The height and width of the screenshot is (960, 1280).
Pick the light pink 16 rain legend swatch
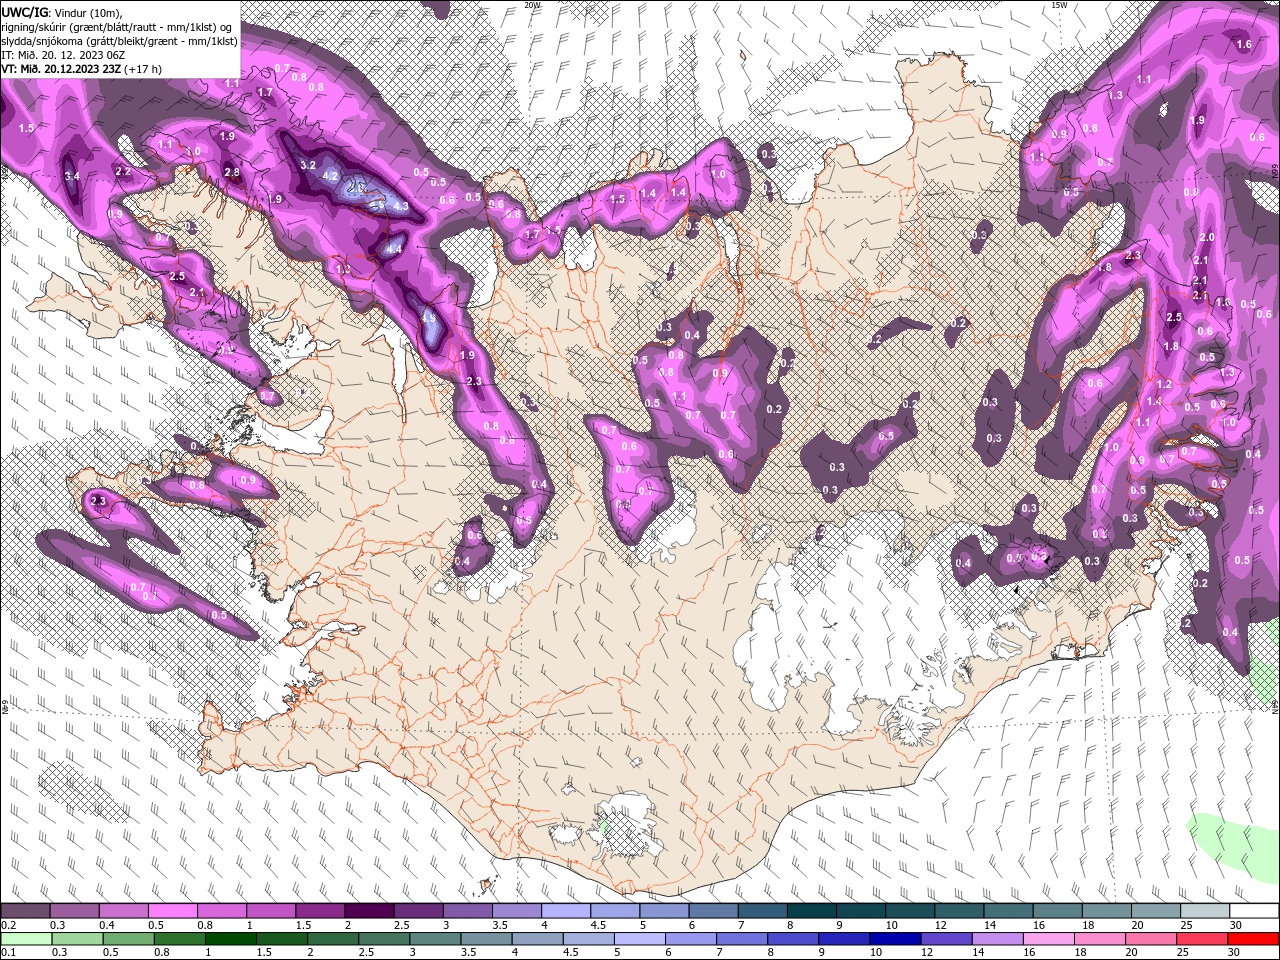click(1049, 939)
